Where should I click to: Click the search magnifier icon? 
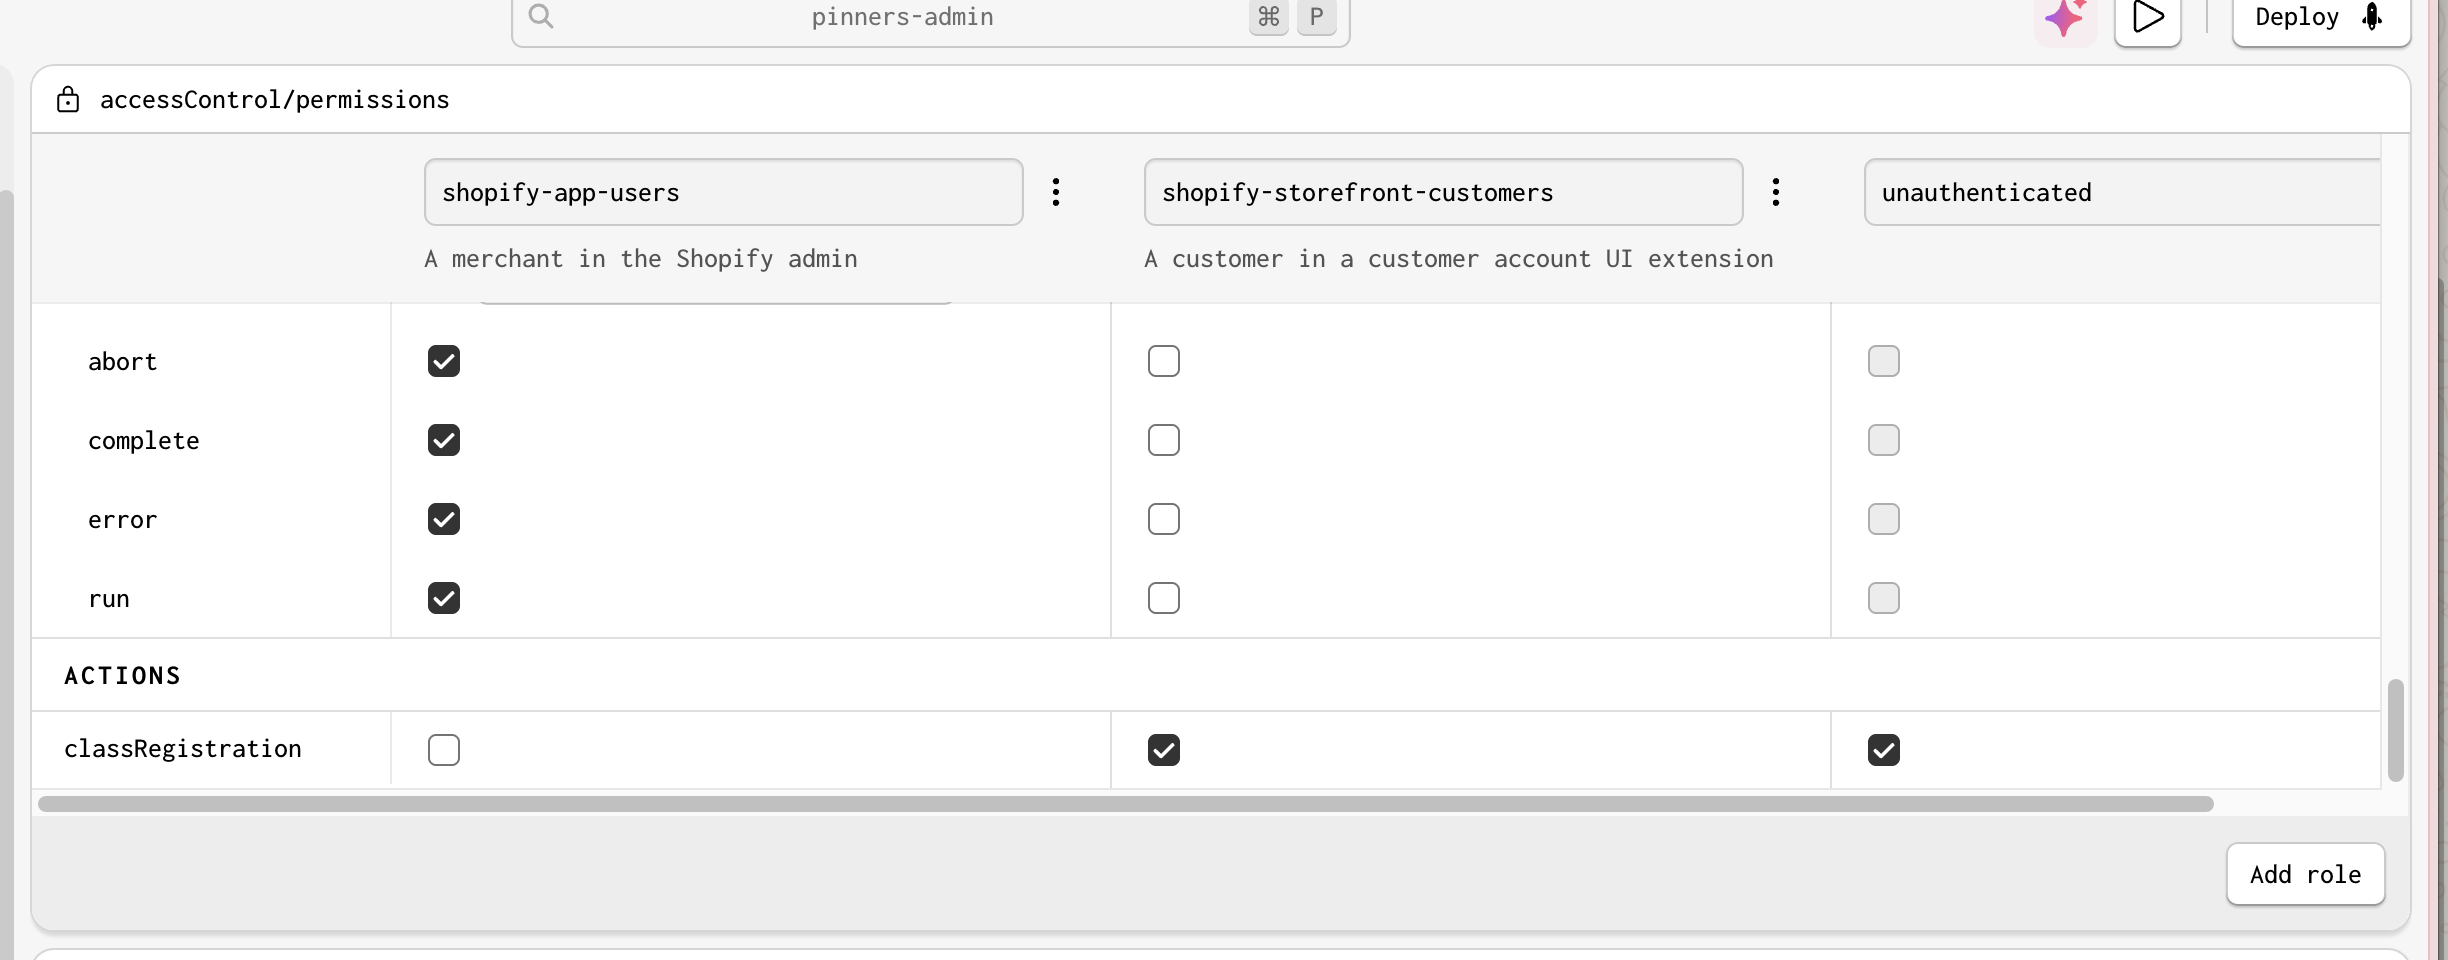[x=541, y=16]
